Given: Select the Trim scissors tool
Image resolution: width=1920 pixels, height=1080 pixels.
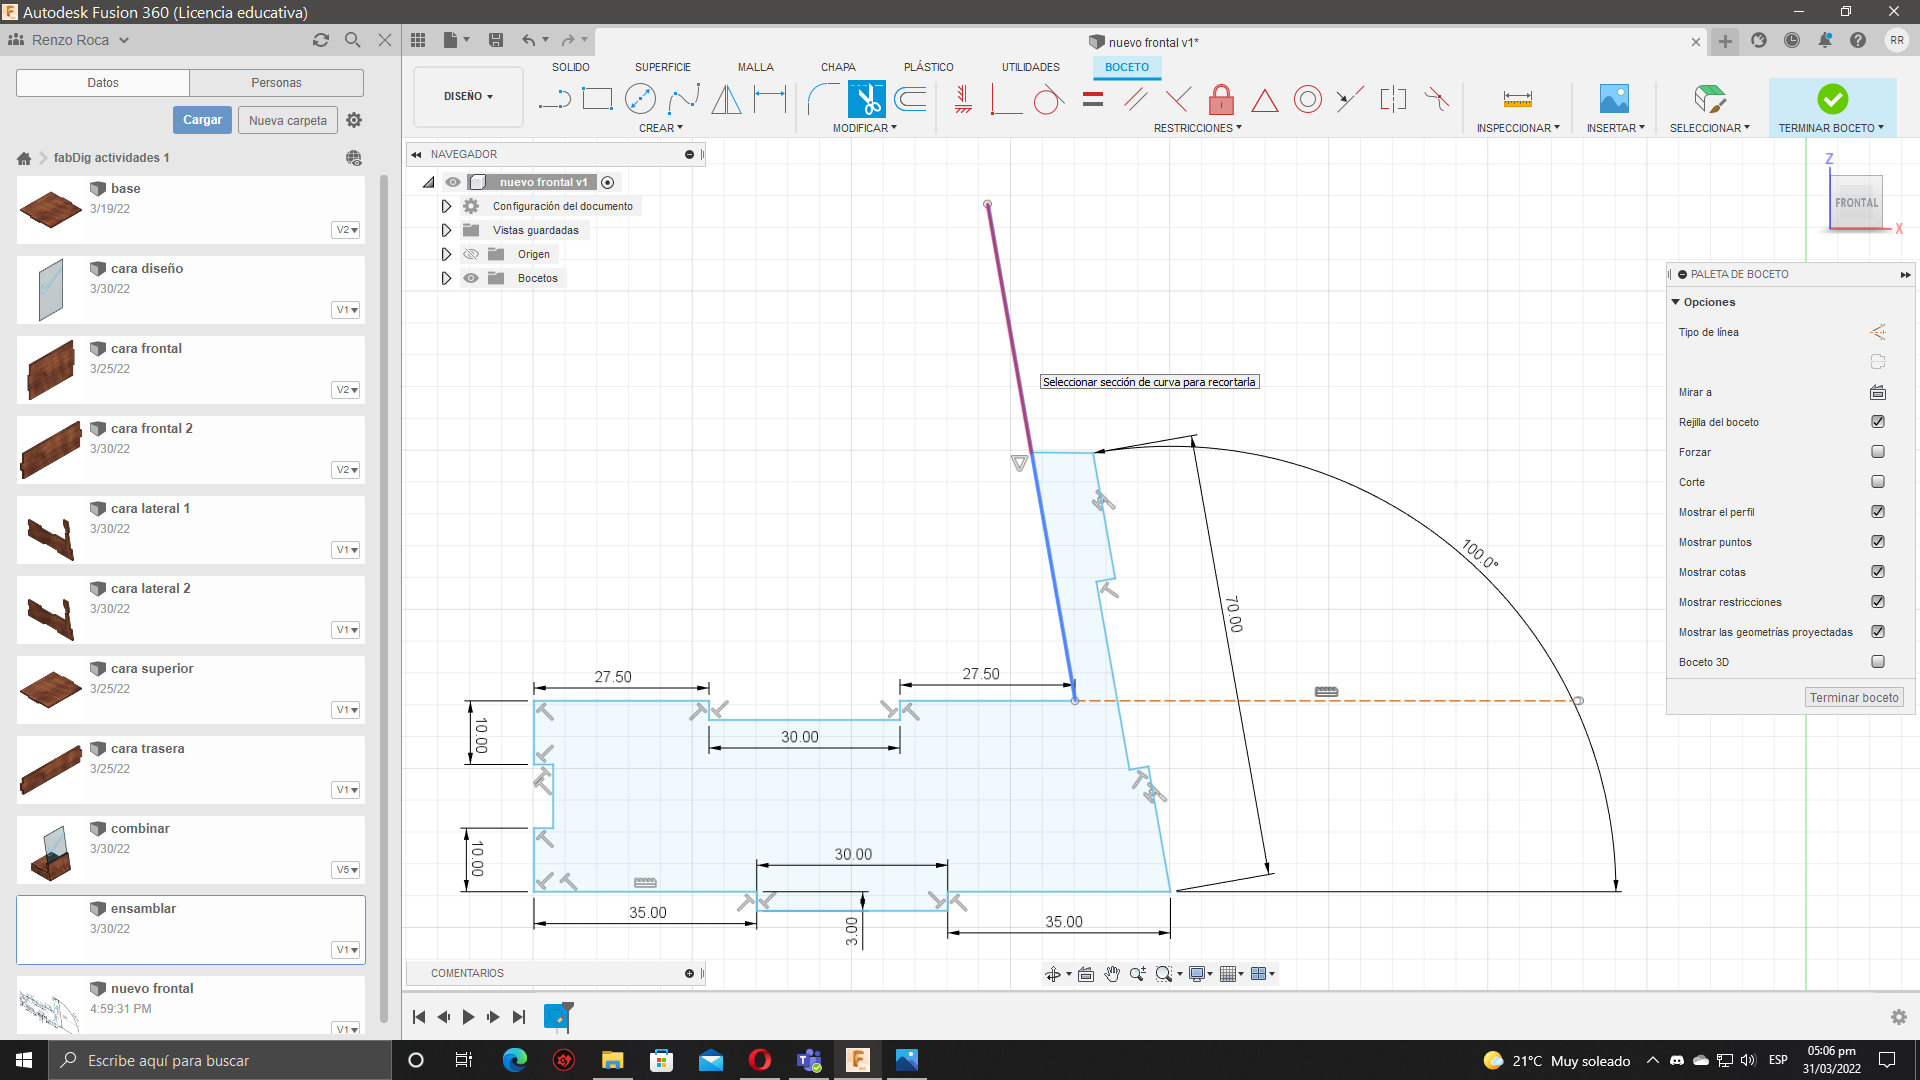Looking at the screenshot, I should point(866,99).
